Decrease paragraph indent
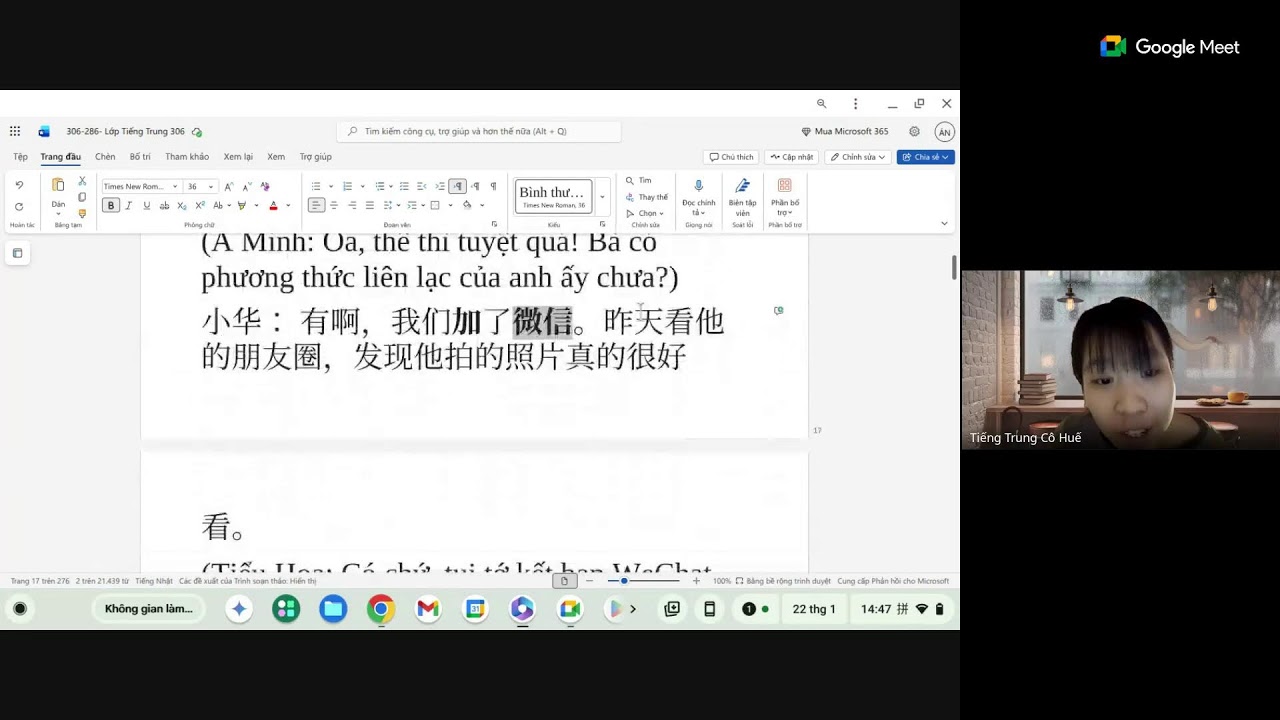1280x720 pixels. [x=422, y=186]
